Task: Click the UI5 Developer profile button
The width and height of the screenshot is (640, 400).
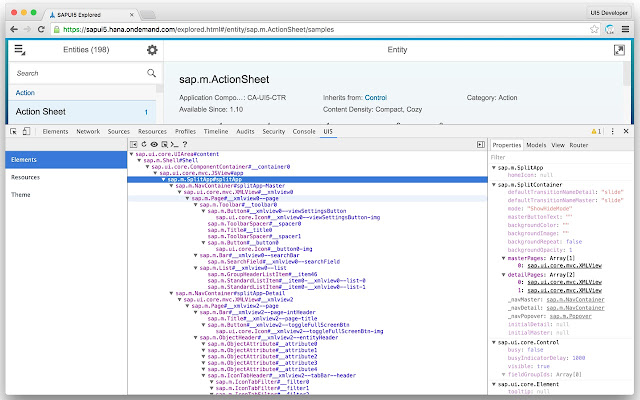Action: 609,13
